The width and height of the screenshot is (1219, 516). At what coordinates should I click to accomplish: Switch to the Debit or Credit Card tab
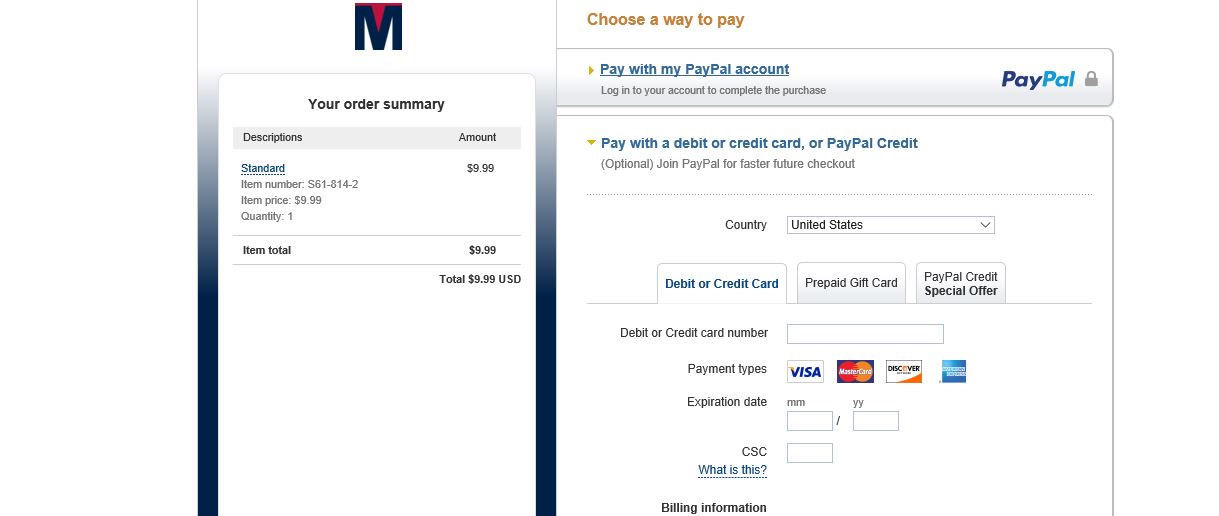722,284
